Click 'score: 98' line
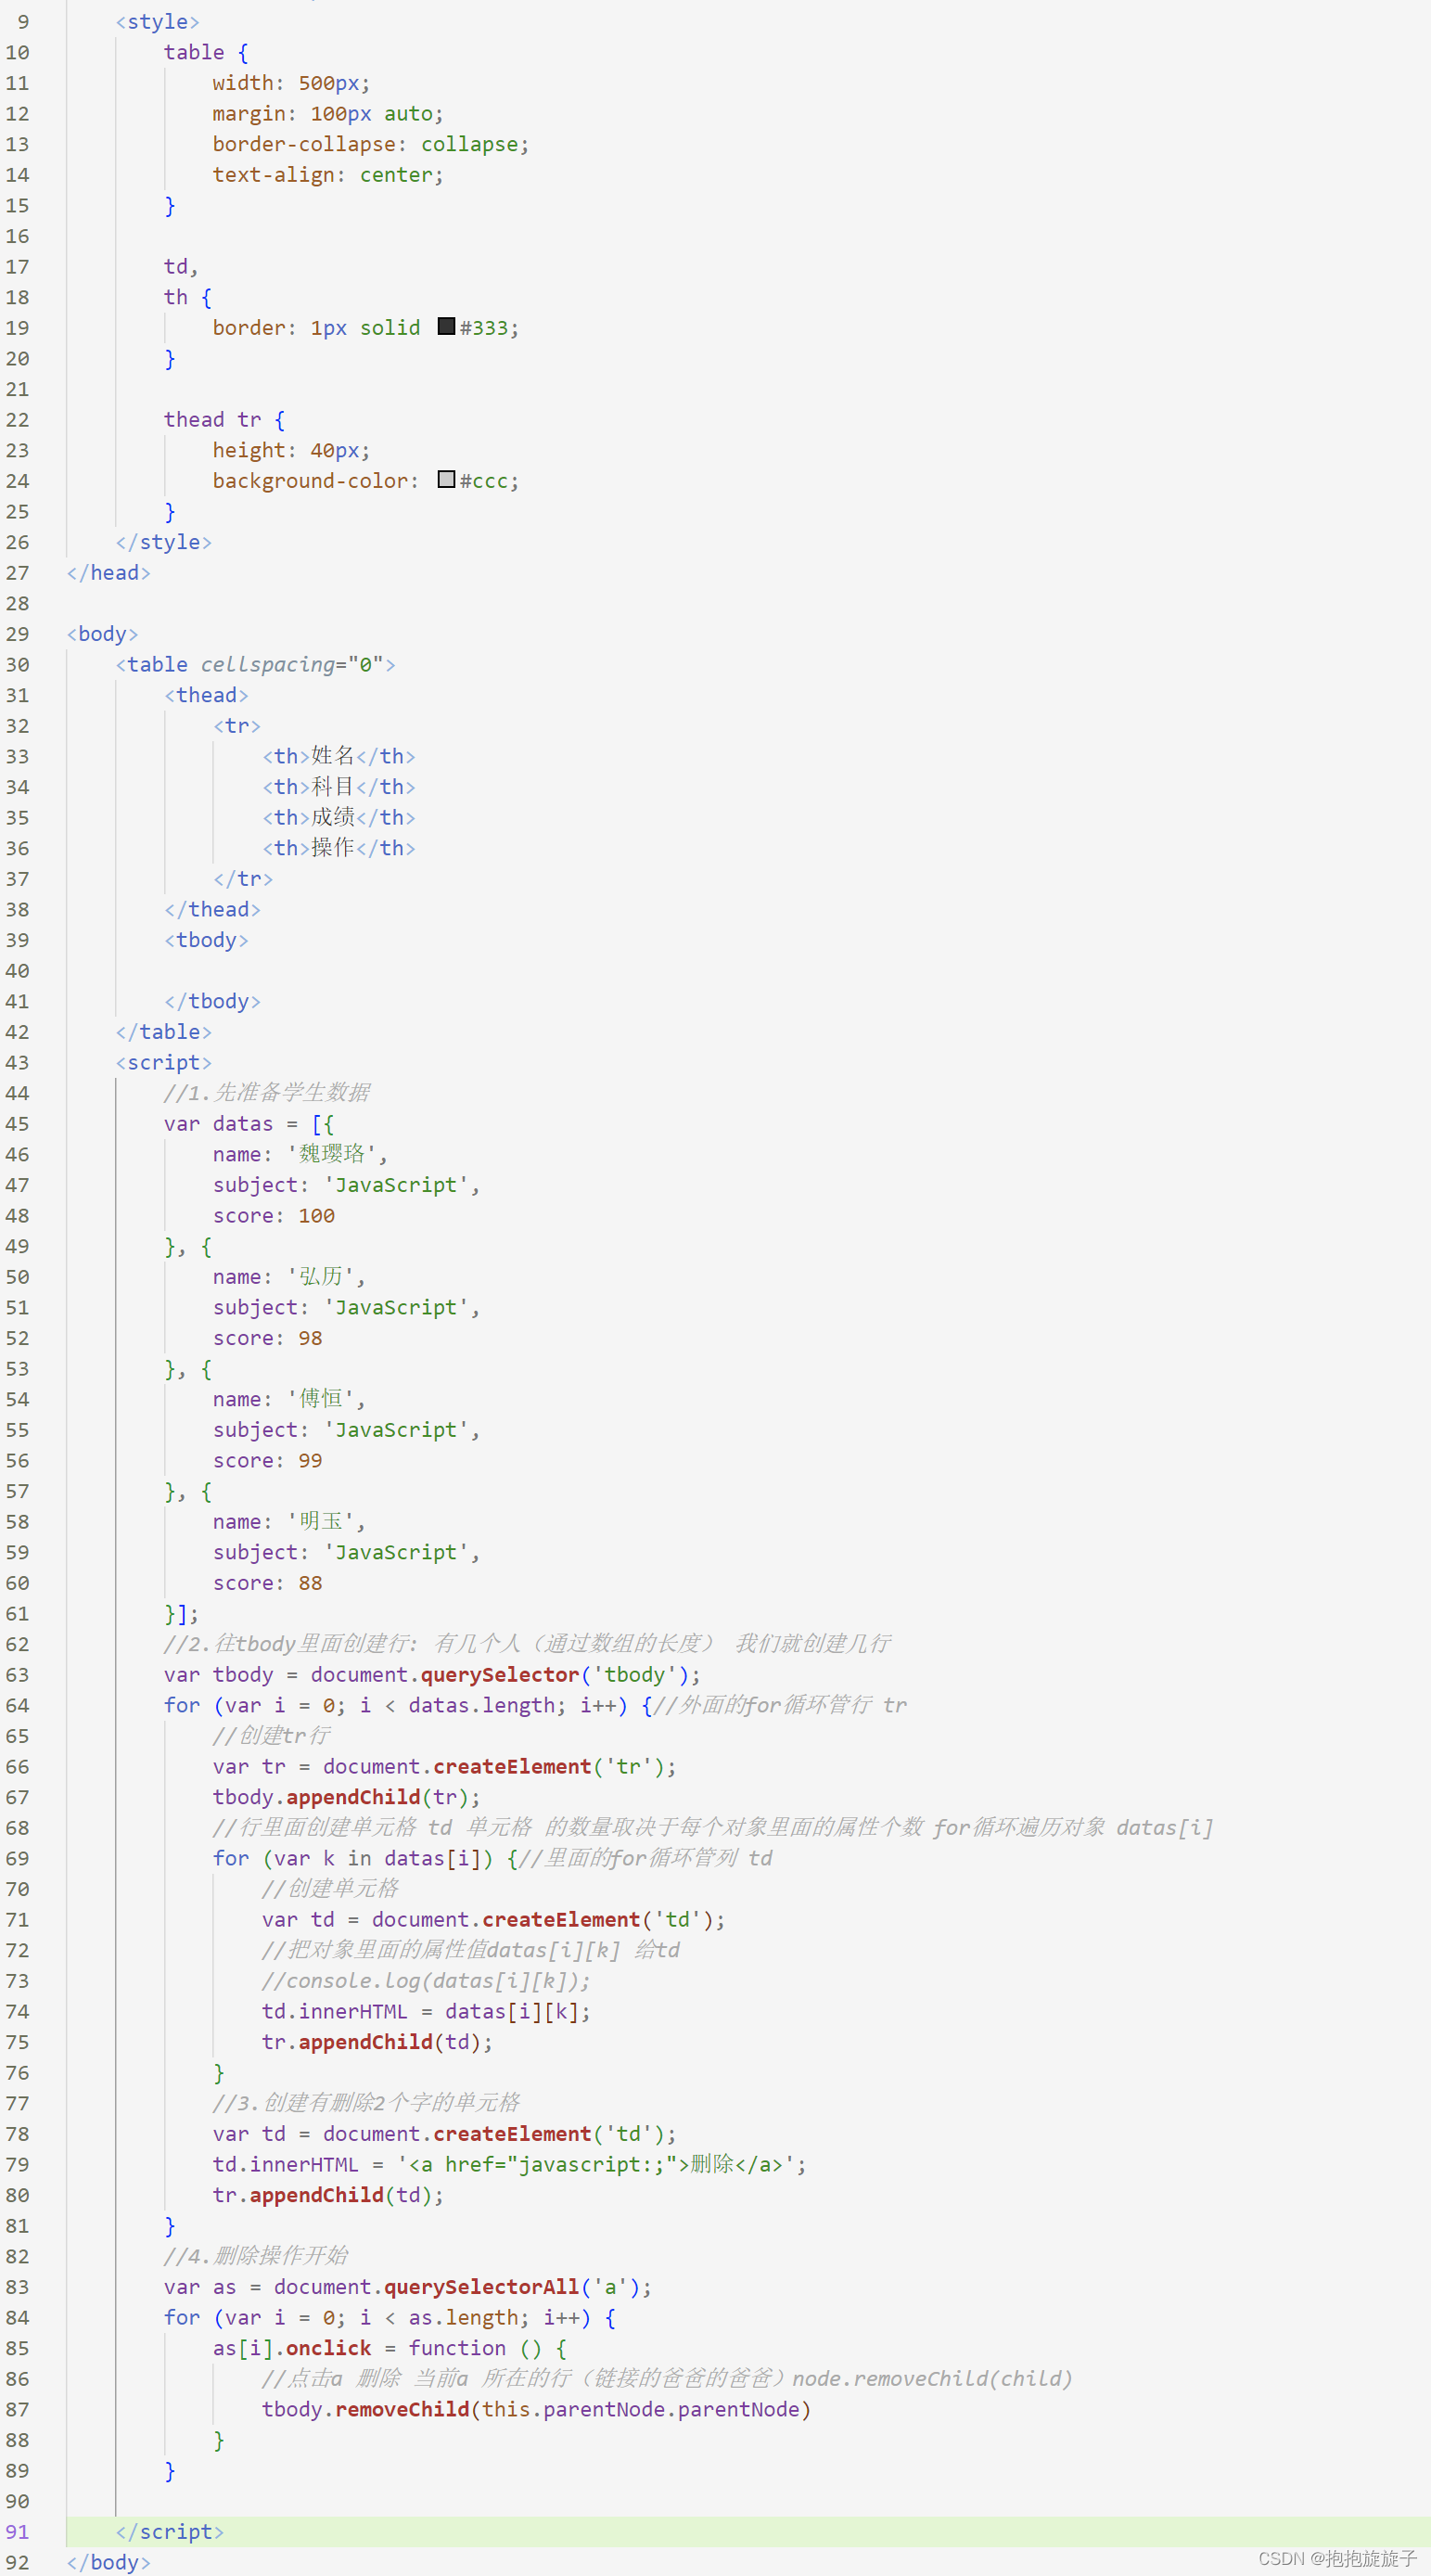 tap(267, 1337)
